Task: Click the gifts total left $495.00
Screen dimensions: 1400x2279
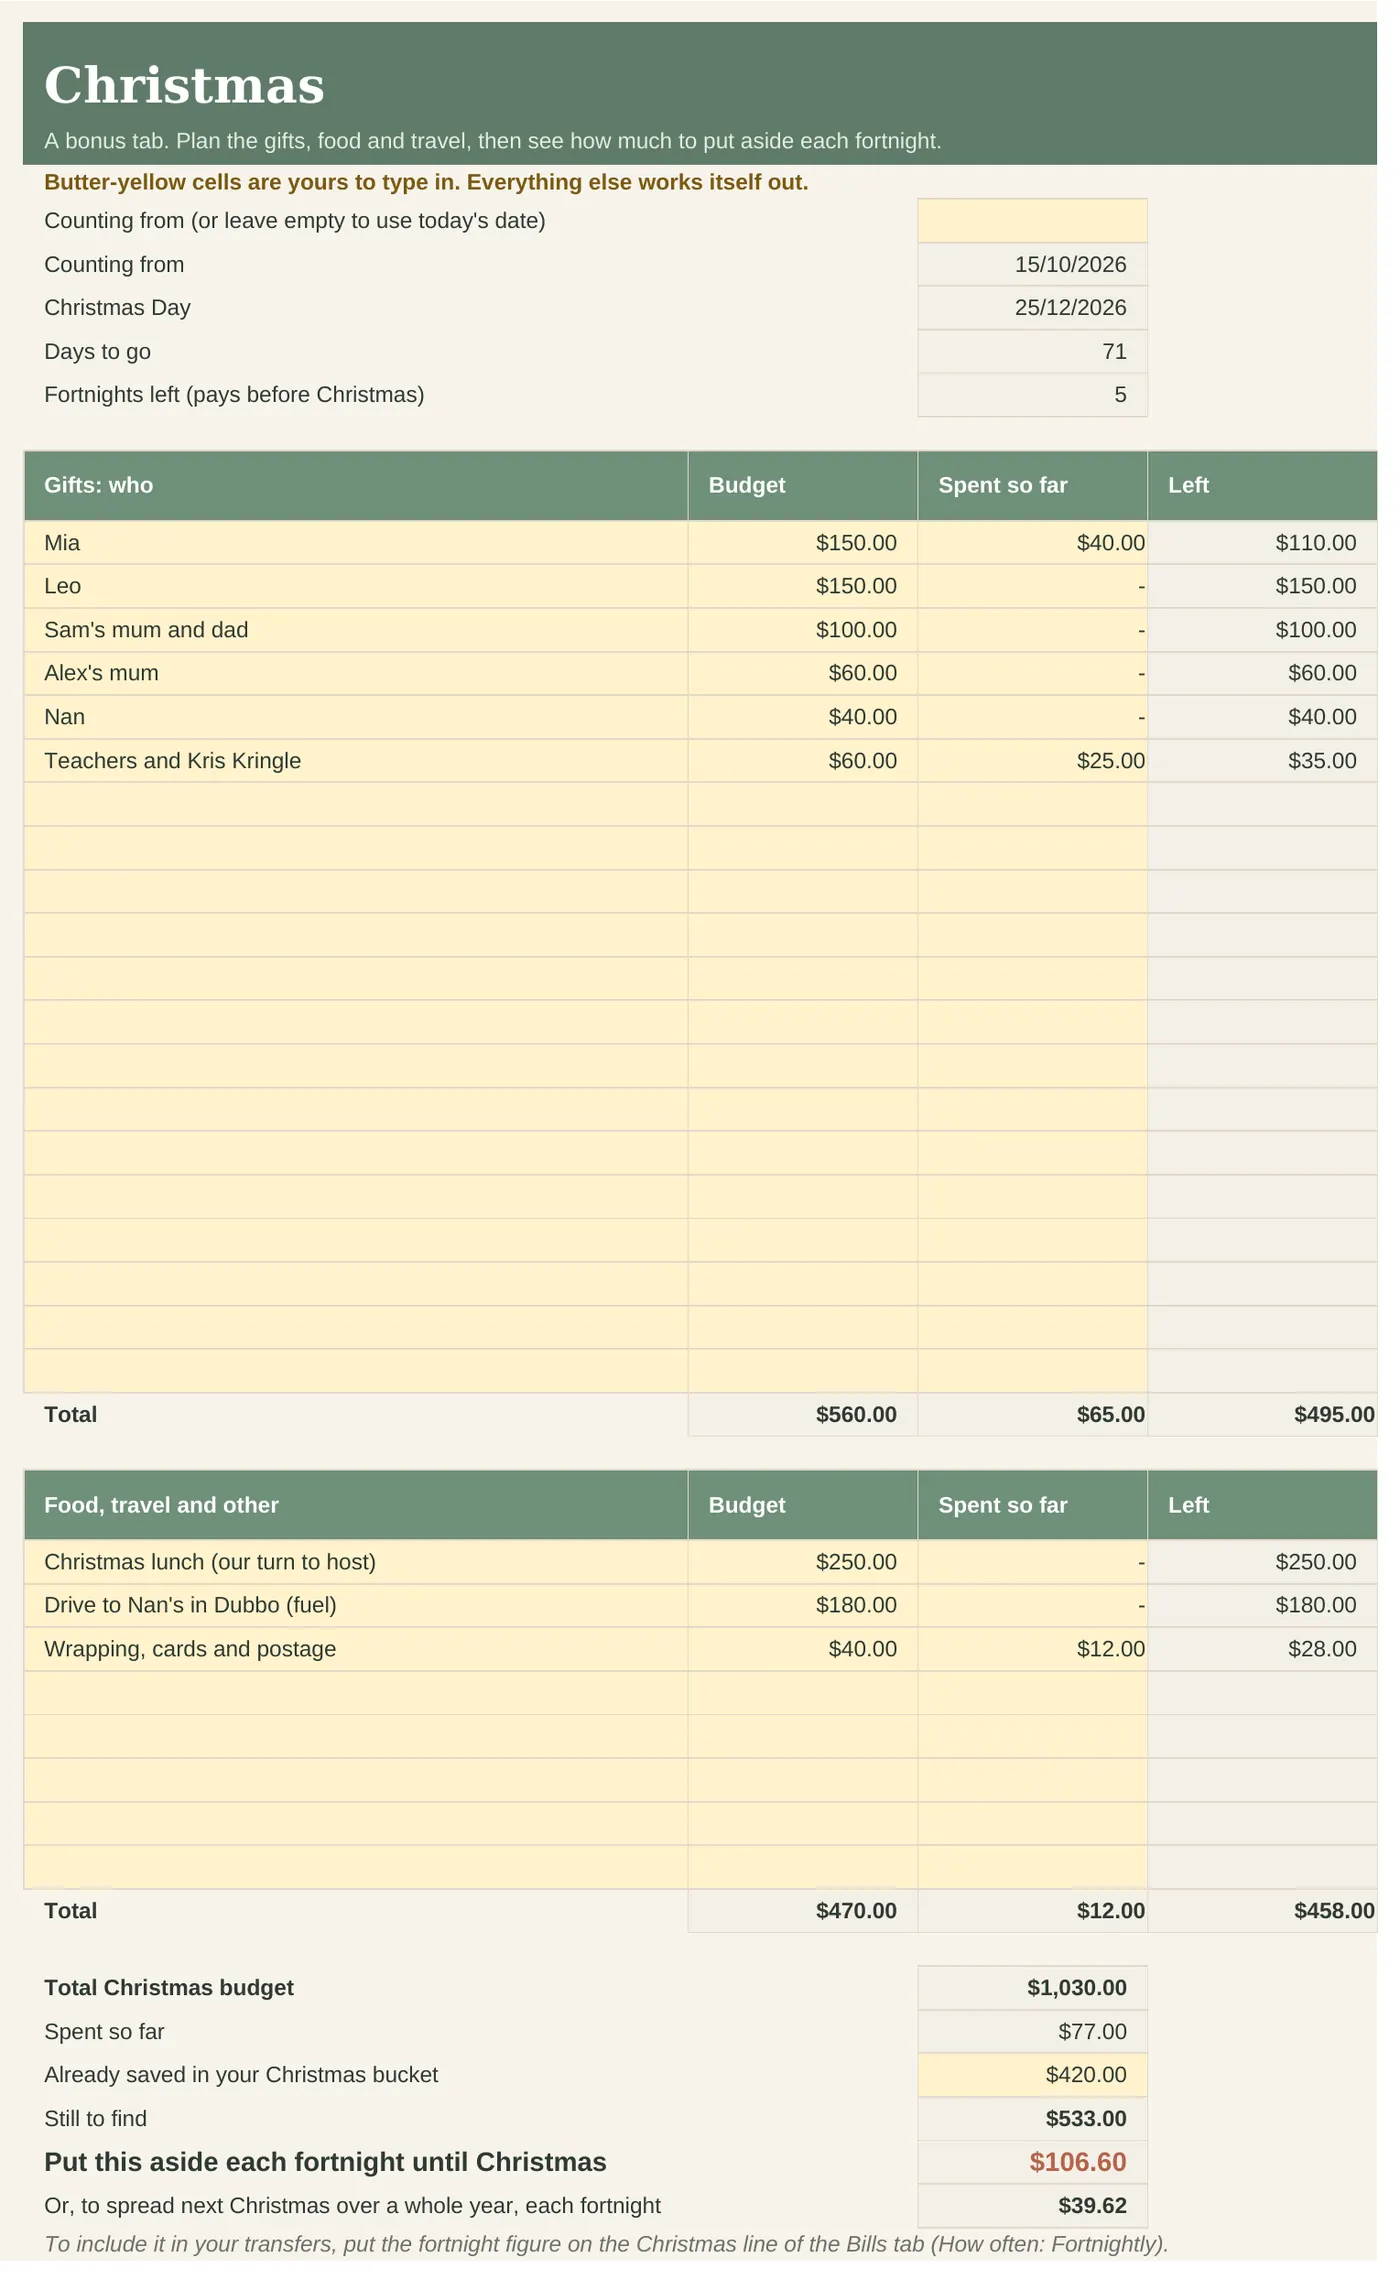Action: pos(1262,1415)
